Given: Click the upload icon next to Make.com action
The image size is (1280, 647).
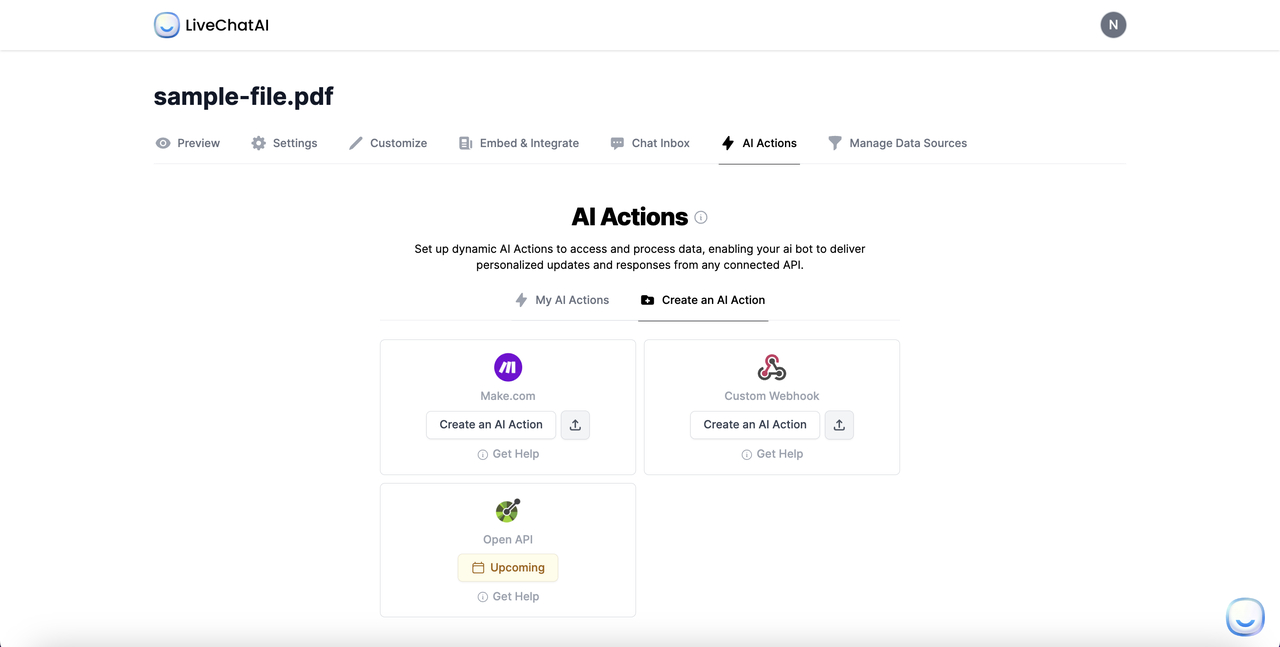Looking at the screenshot, I should (575, 424).
